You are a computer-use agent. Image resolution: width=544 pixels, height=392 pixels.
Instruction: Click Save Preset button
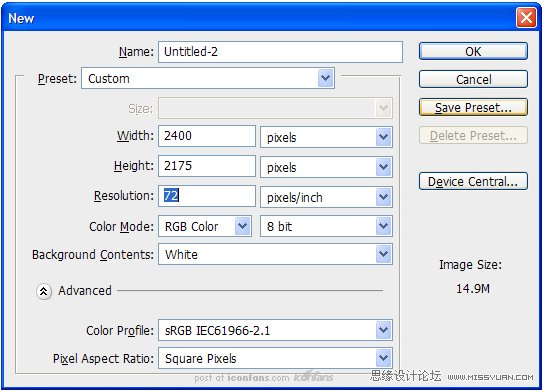click(473, 107)
